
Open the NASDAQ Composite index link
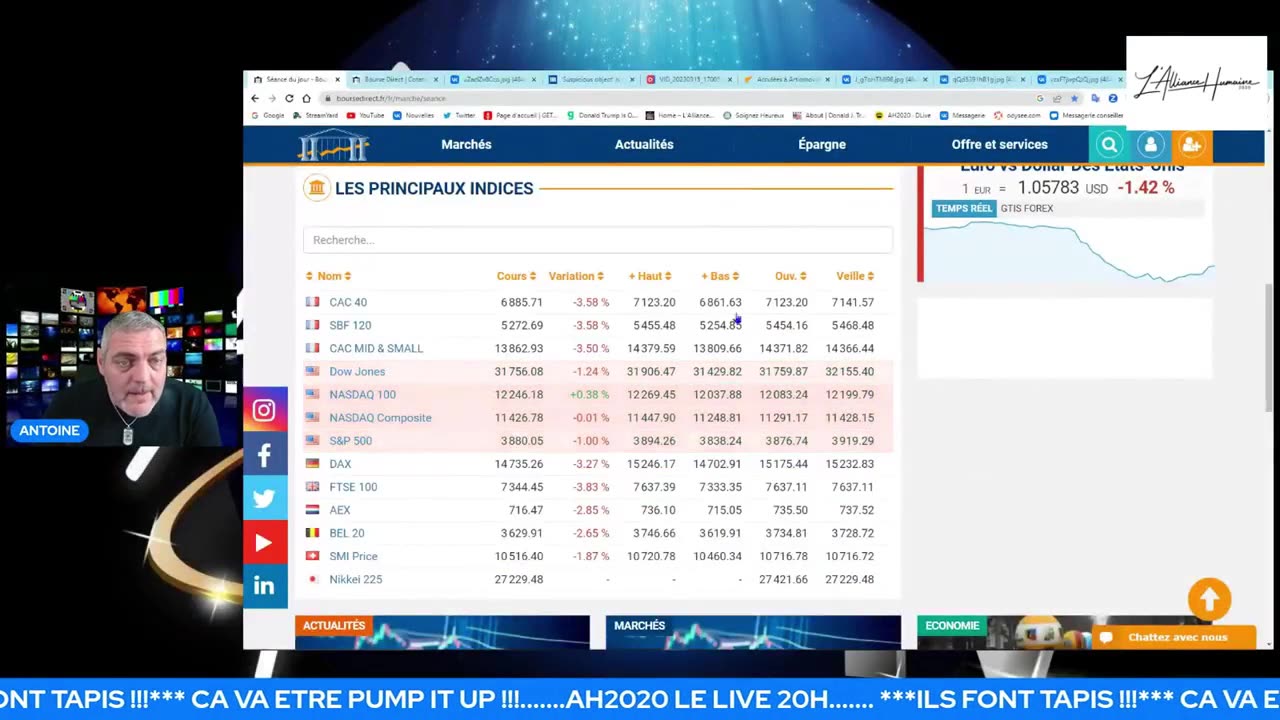pyautogui.click(x=380, y=417)
